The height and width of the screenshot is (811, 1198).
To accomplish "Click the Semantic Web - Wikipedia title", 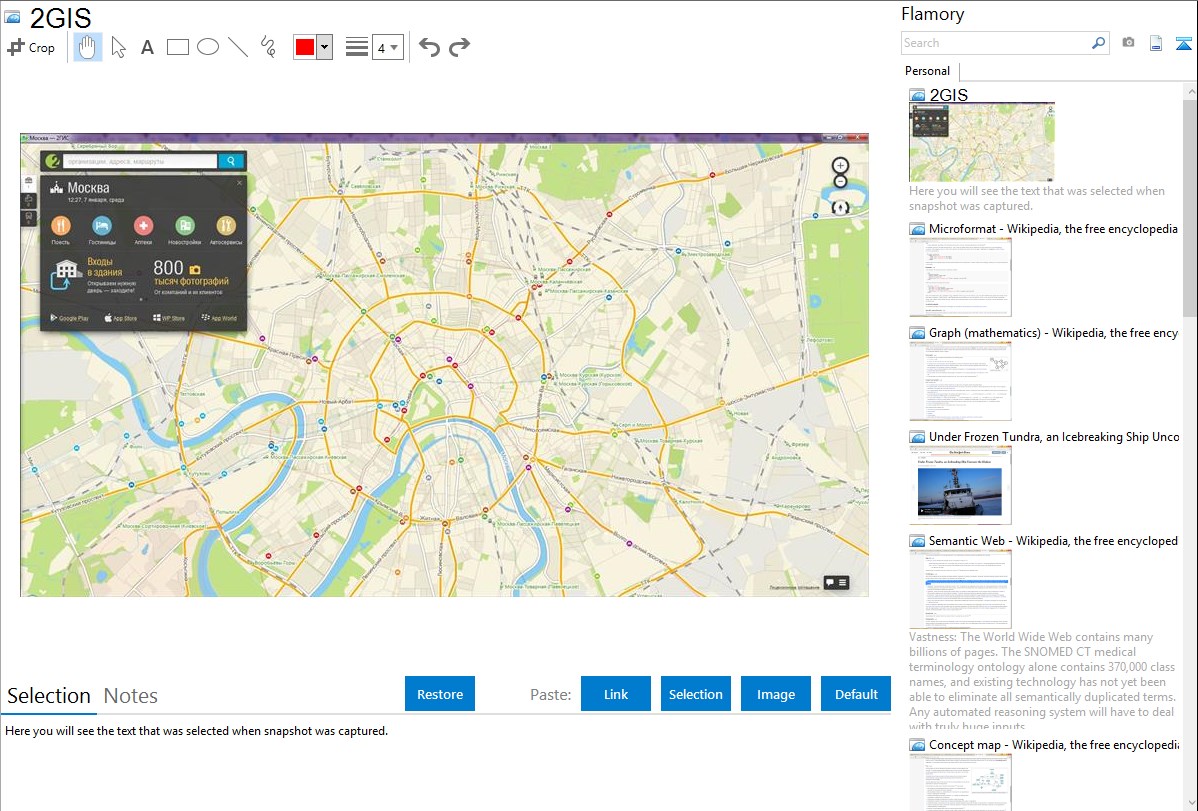I will pos(1053,540).
